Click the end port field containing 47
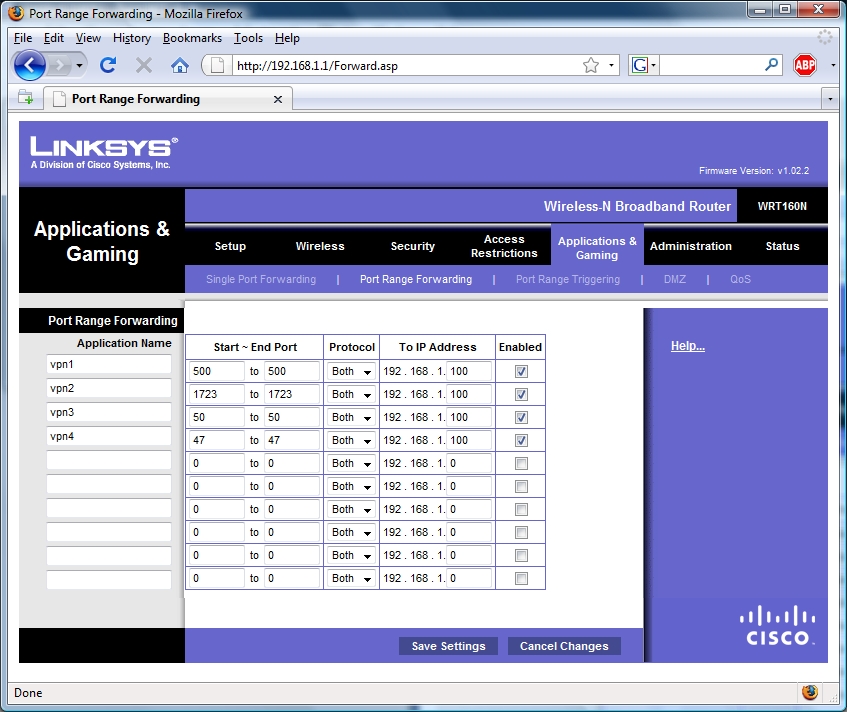The height and width of the screenshot is (712, 847). (x=292, y=440)
